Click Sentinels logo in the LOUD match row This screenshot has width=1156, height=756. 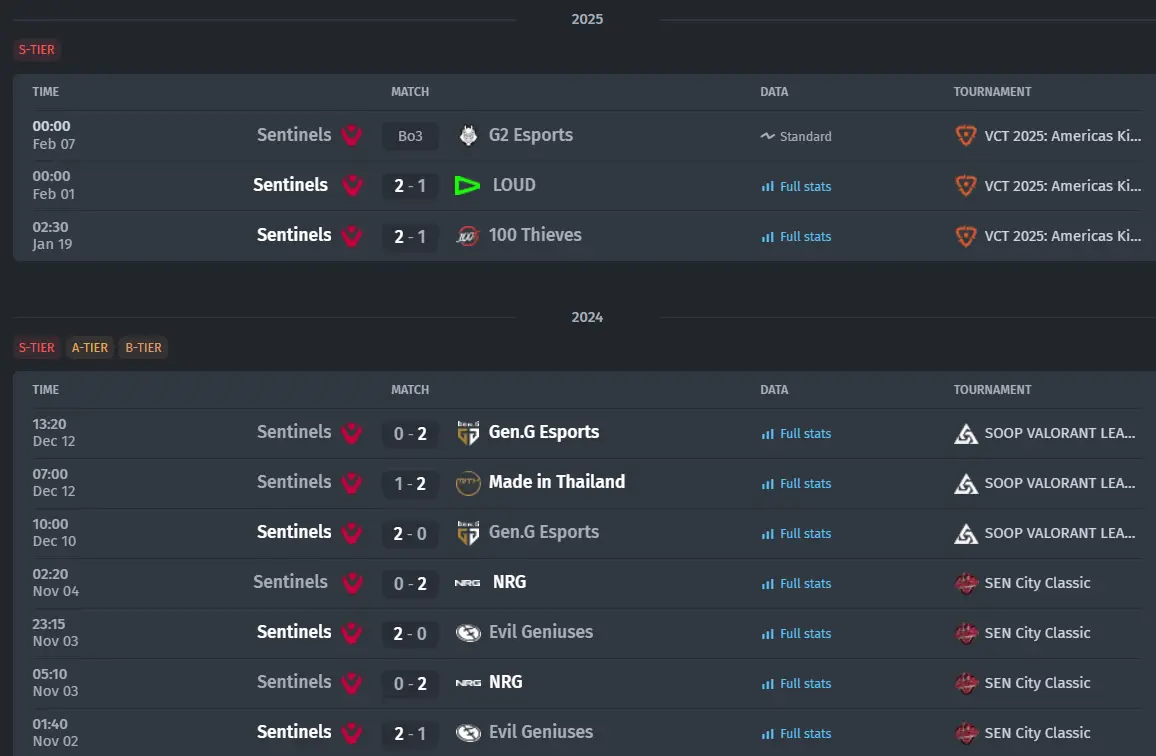coord(352,186)
